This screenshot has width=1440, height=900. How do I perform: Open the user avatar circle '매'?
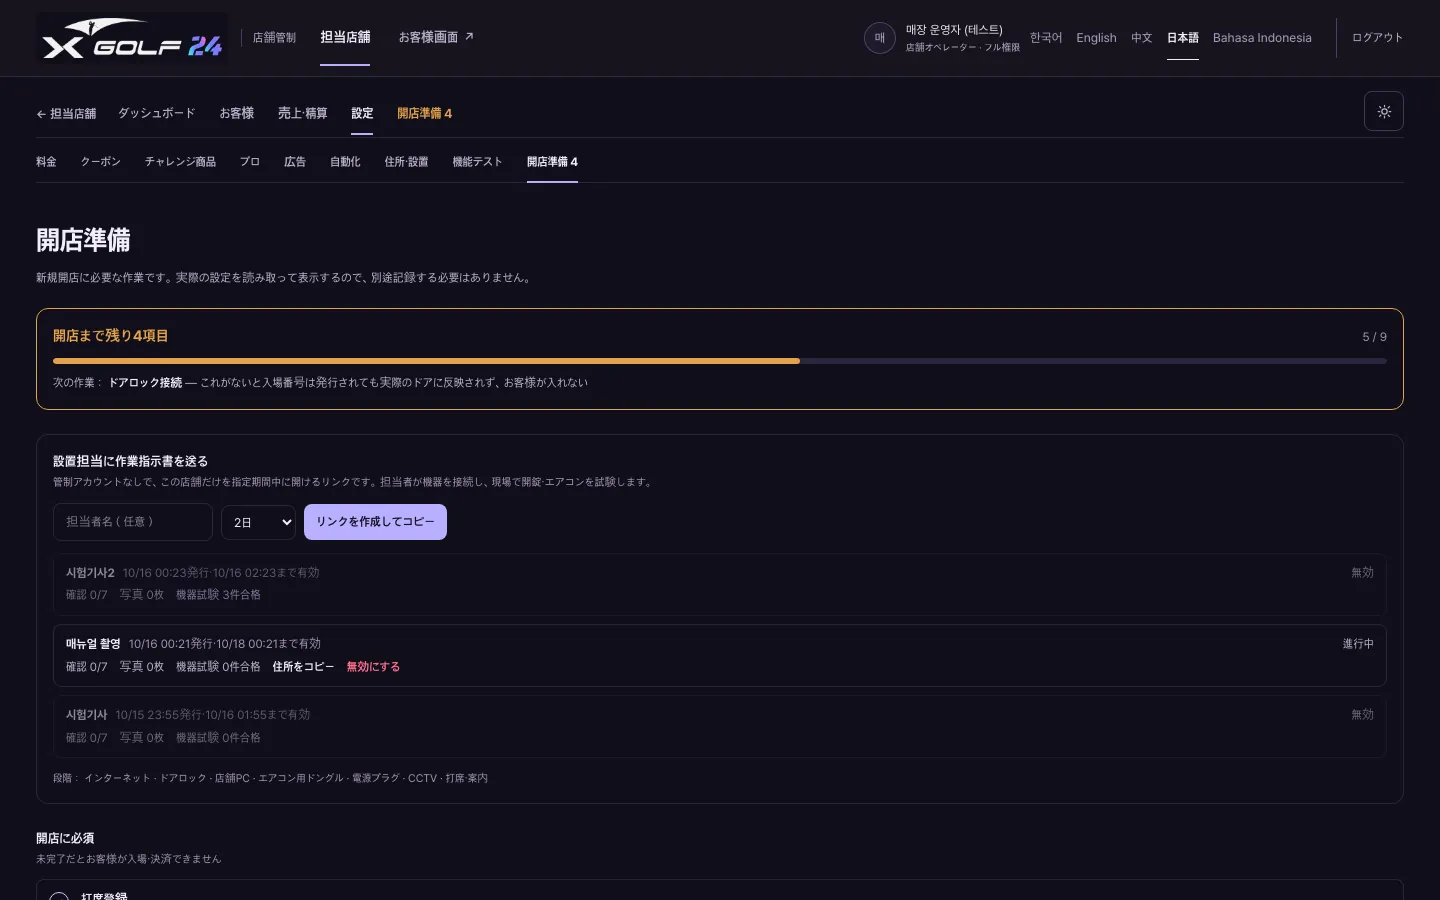click(880, 38)
